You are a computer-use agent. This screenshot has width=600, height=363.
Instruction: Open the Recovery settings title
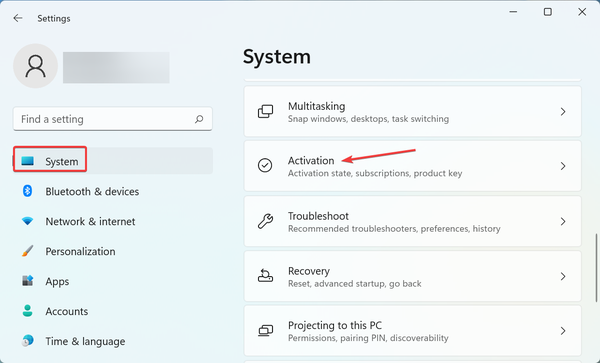[x=309, y=271]
